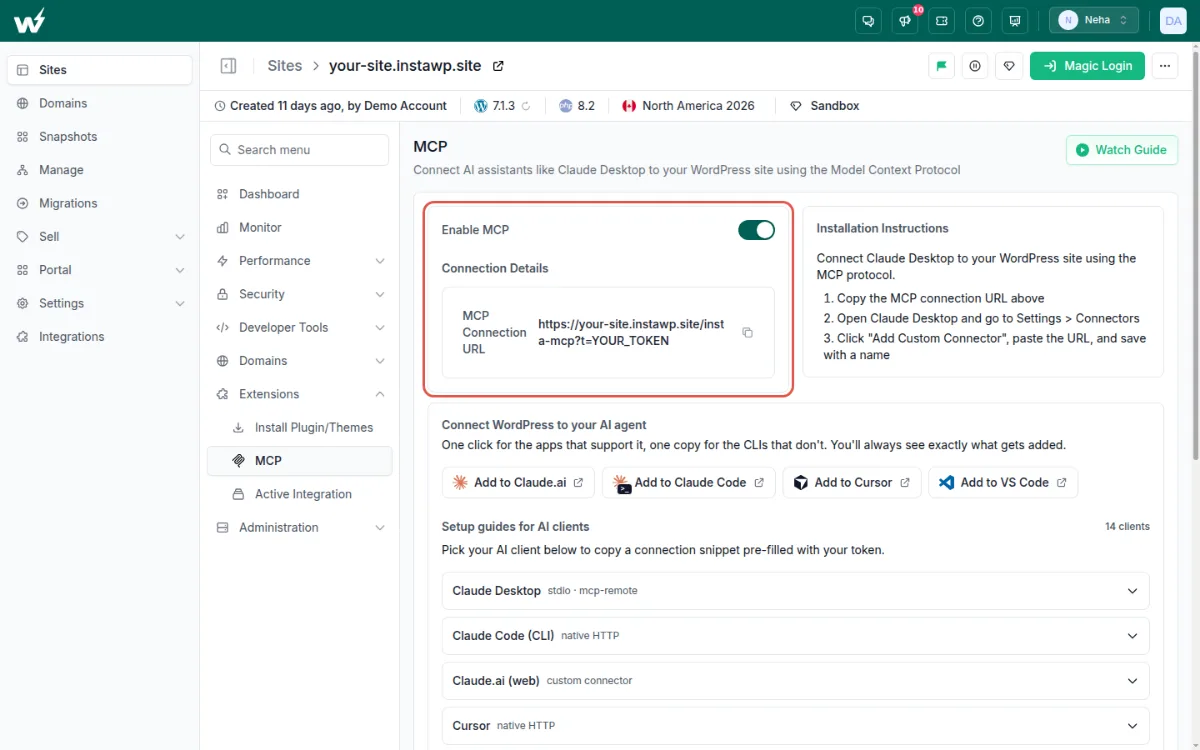
Task: Expand the Cursor setup guide row
Action: 795,726
